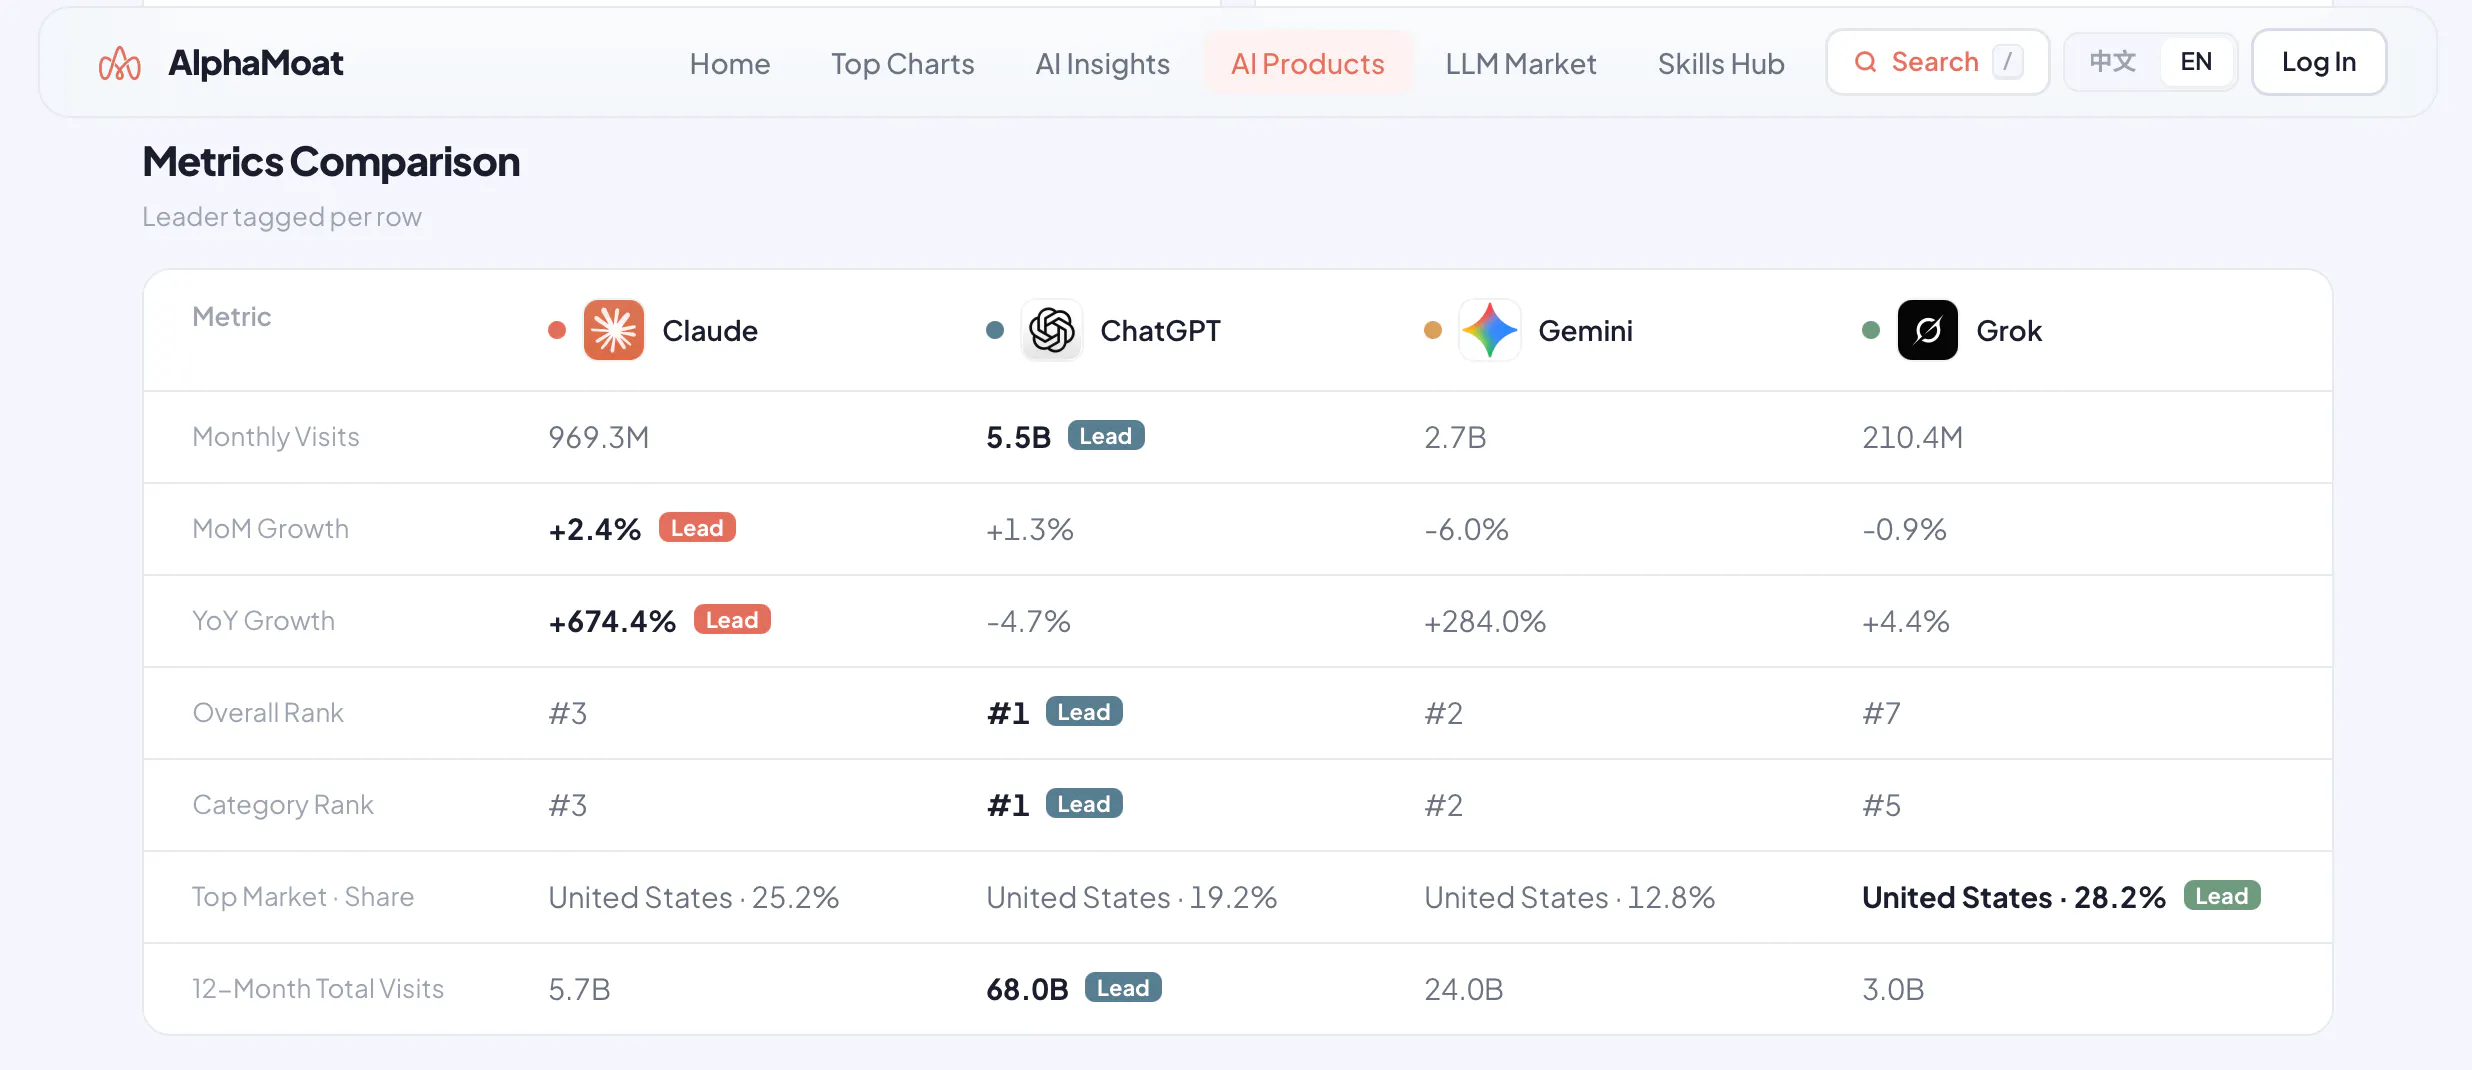Open the Skills Hub page
The height and width of the screenshot is (1070, 2472).
coord(1721,63)
